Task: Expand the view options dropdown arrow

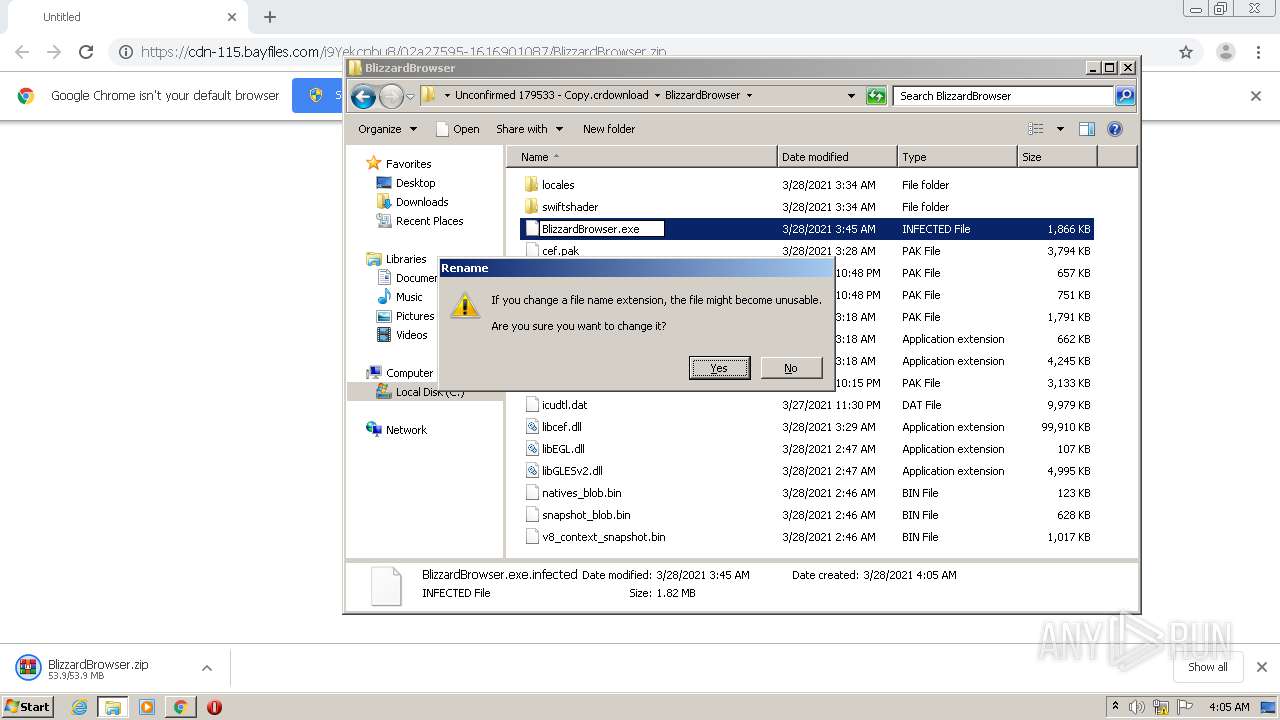Action: tap(1060, 129)
